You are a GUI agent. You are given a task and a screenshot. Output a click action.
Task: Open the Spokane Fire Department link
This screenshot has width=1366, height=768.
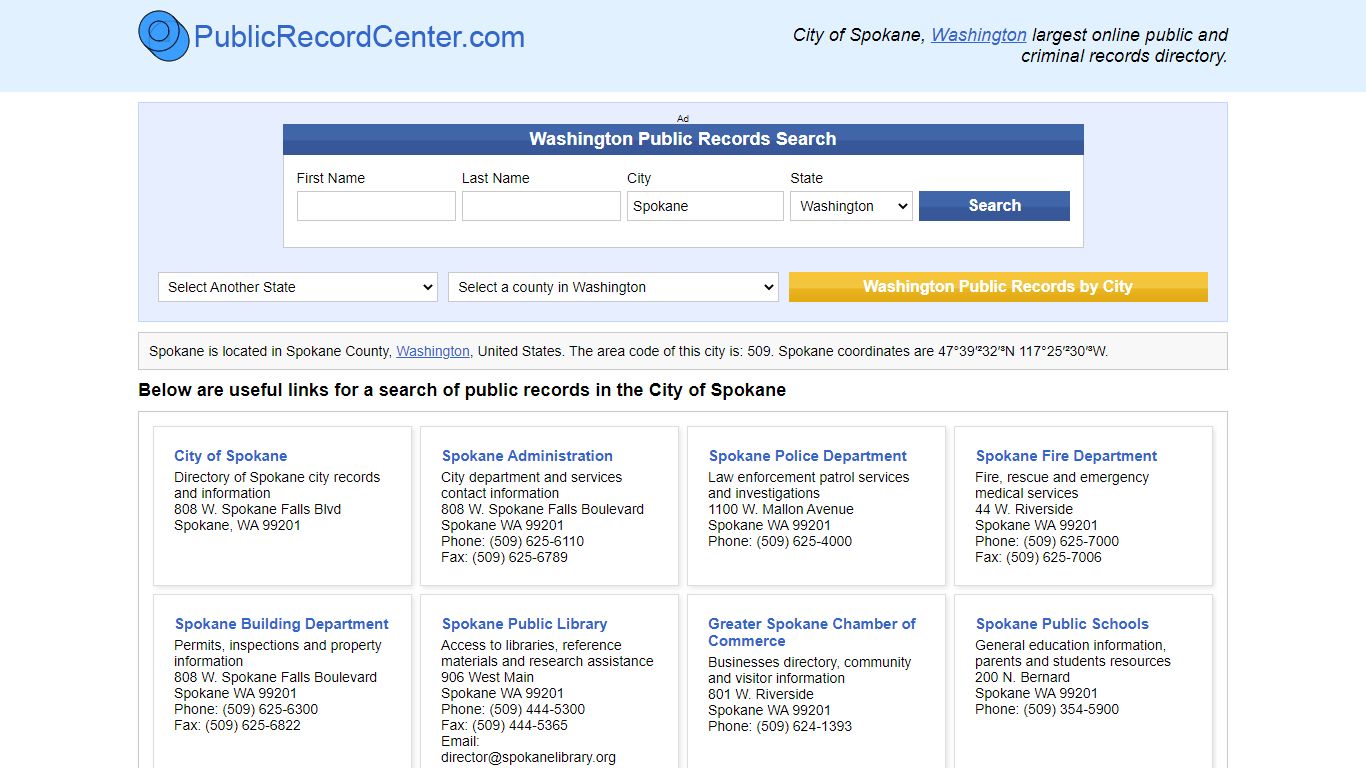[1066, 456]
